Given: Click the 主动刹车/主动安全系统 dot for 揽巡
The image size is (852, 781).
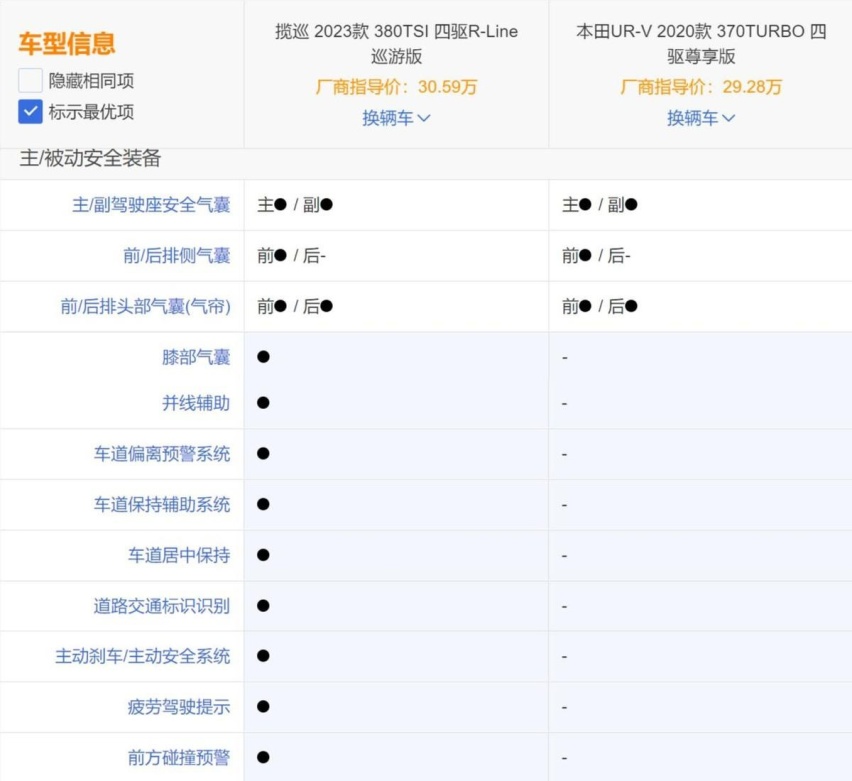Looking at the screenshot, I should click(264, 656).
